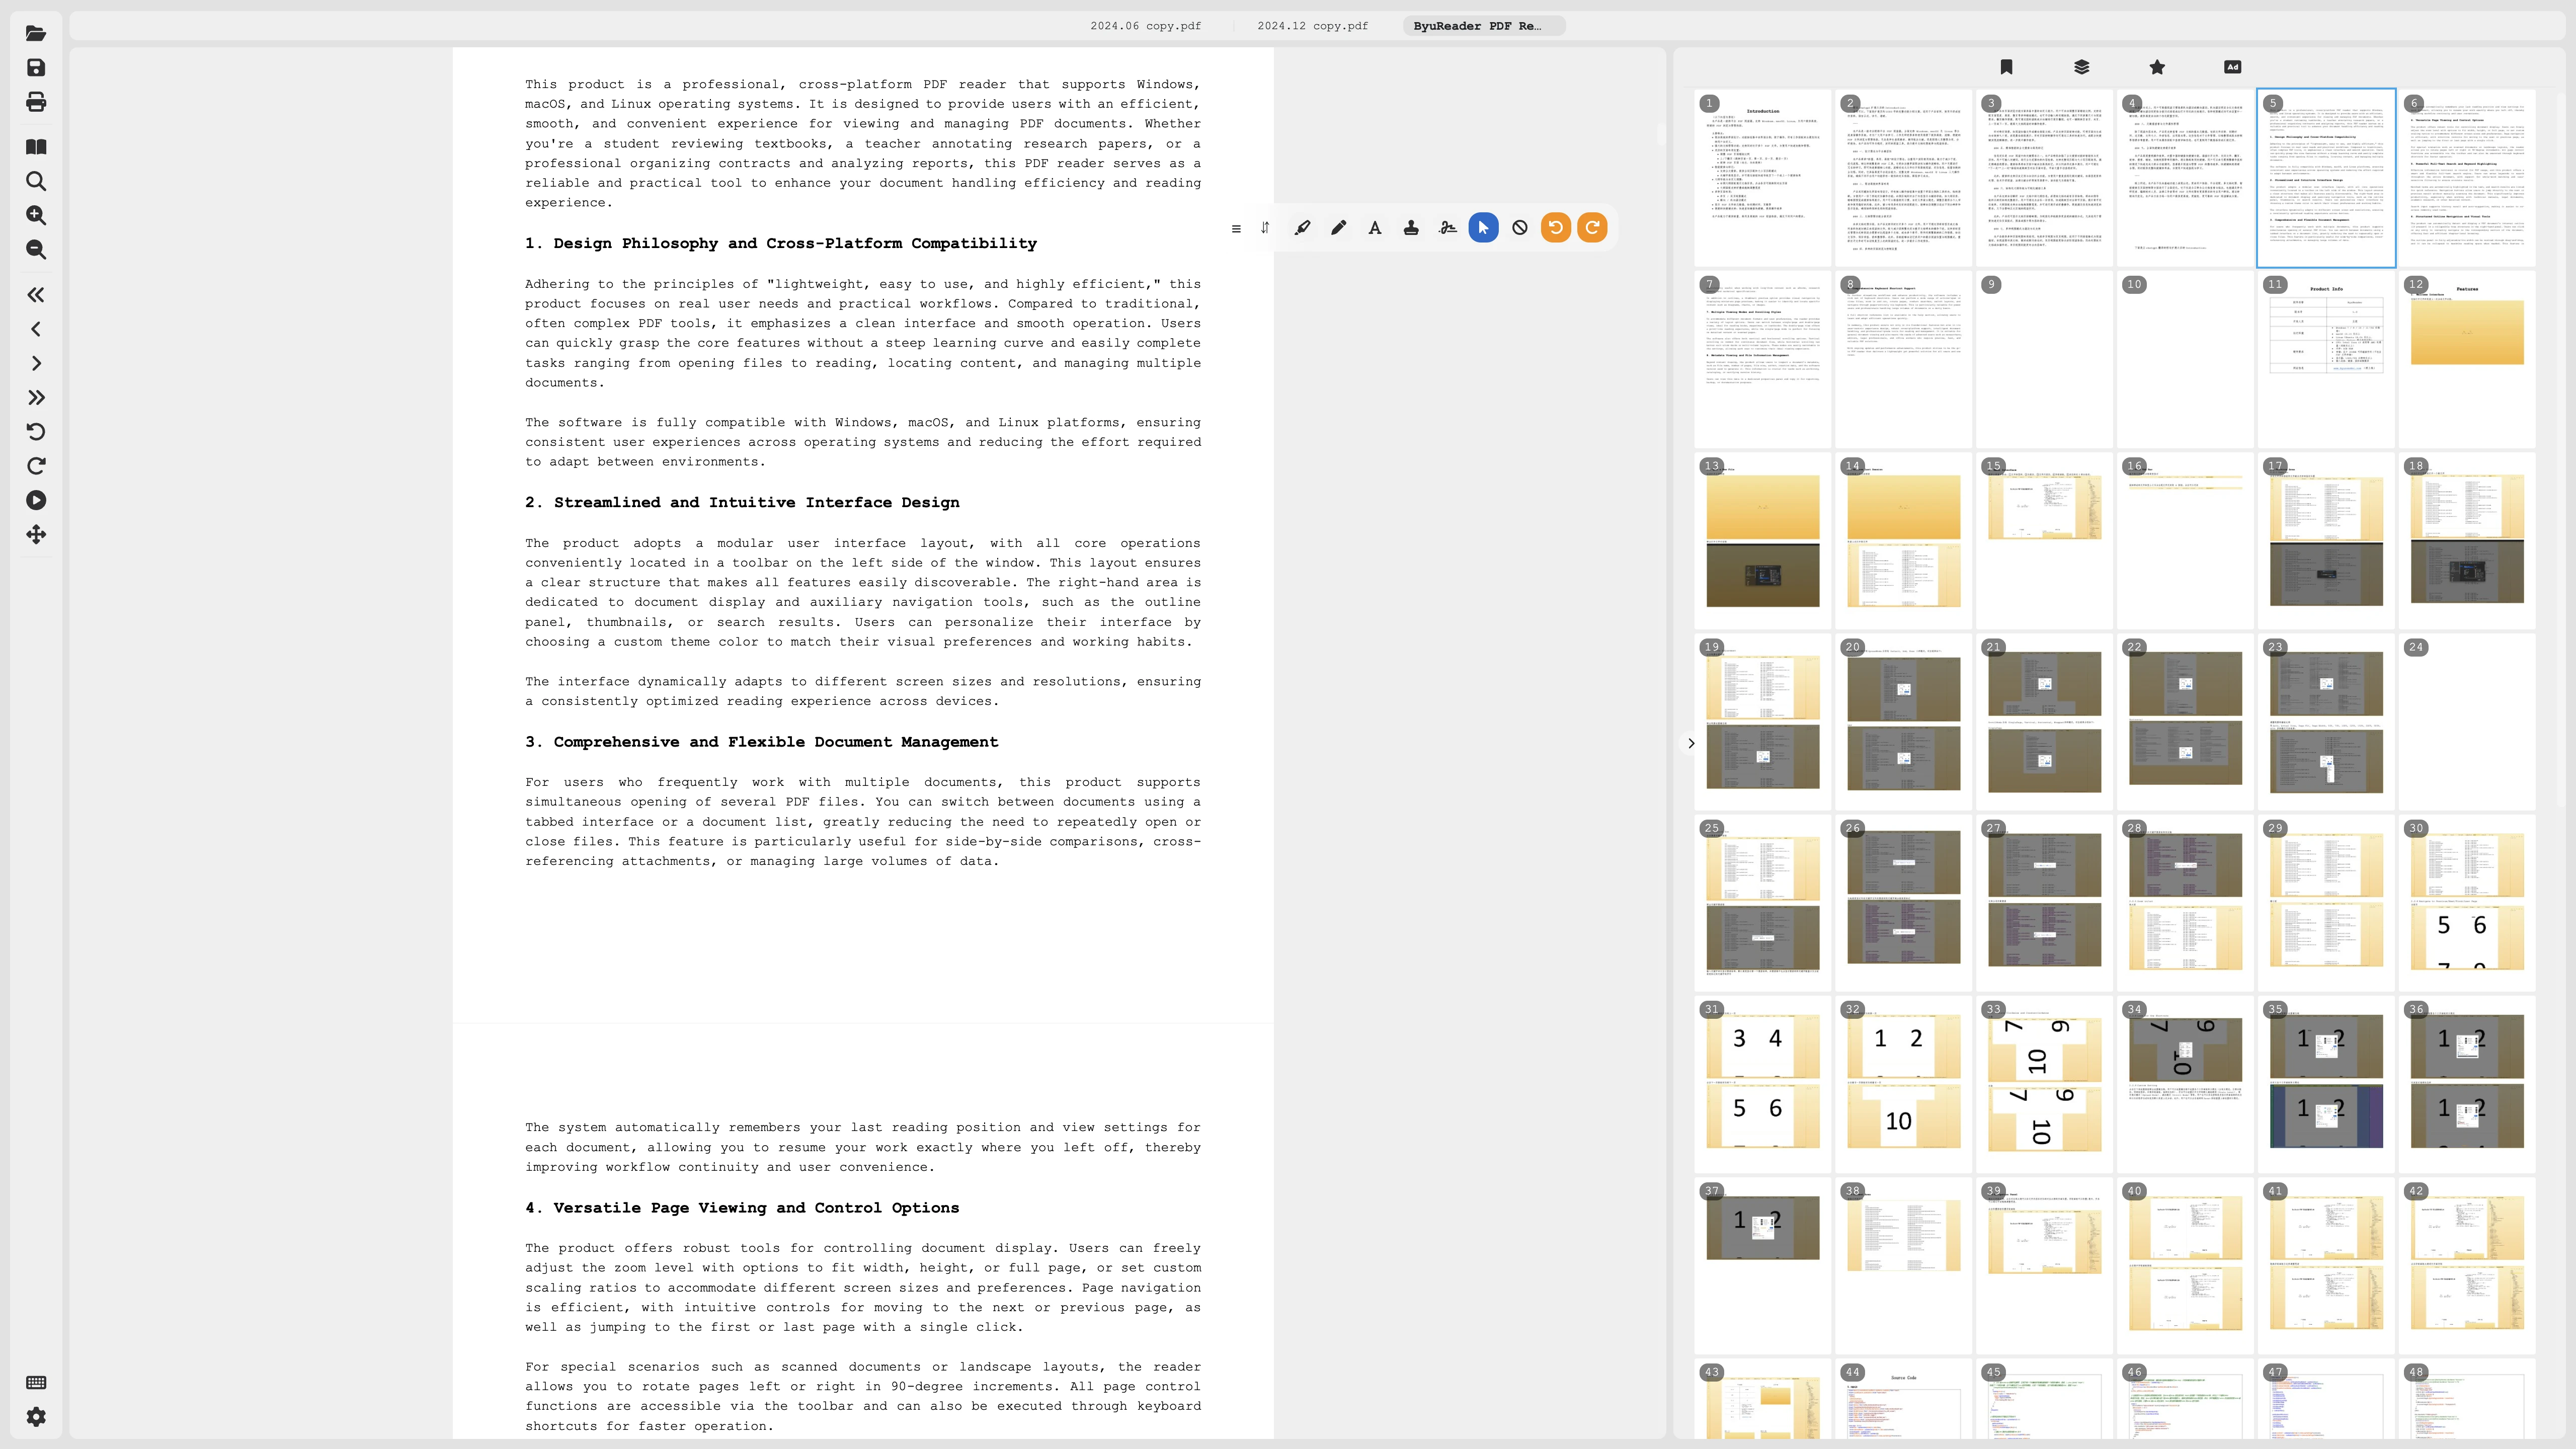Click heading "2. Streamlined and Intuitive Interface Design"
The height and width of the screenshot is (1449, 2576).
click(742, 503)
